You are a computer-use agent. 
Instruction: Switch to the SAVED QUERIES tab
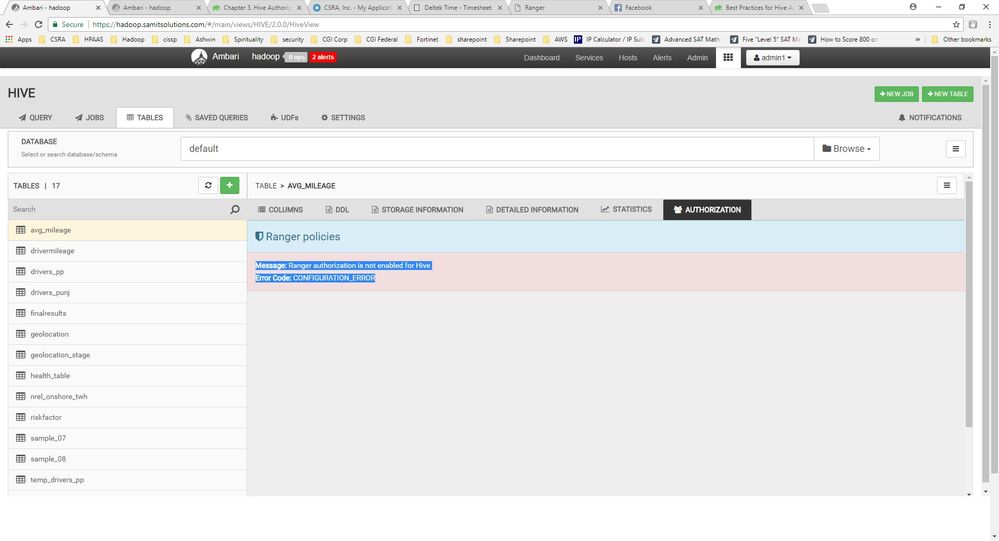click(x=217, y=118)
